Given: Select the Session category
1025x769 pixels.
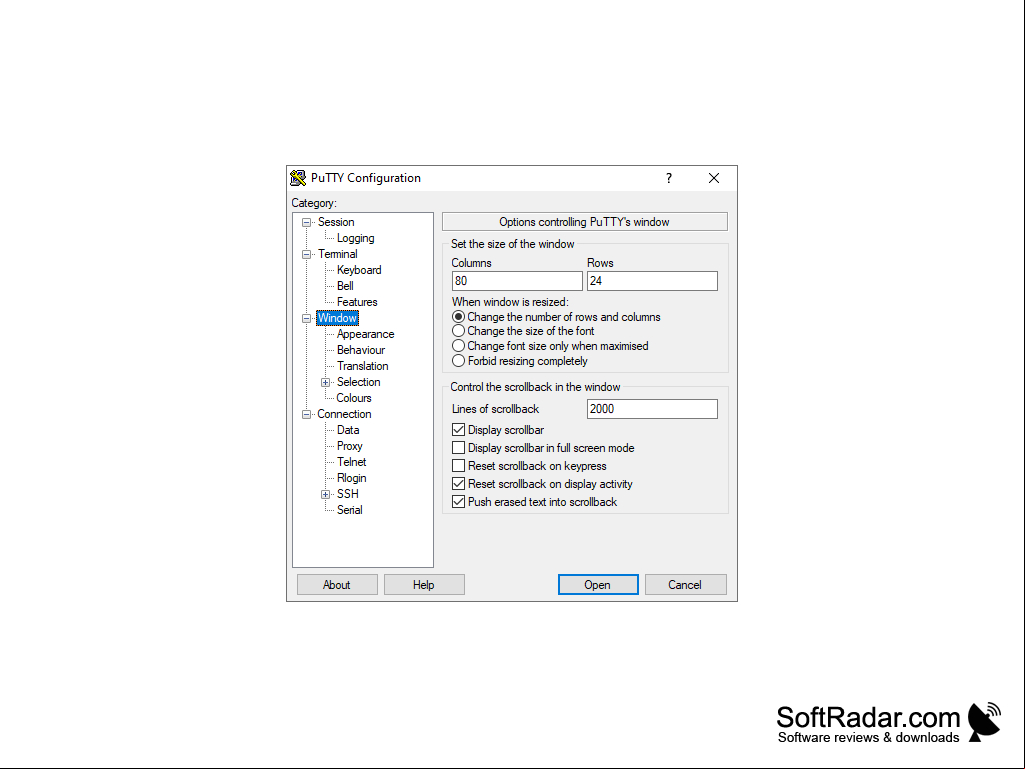Looking at the screenshot, I should tap(336, 222).
